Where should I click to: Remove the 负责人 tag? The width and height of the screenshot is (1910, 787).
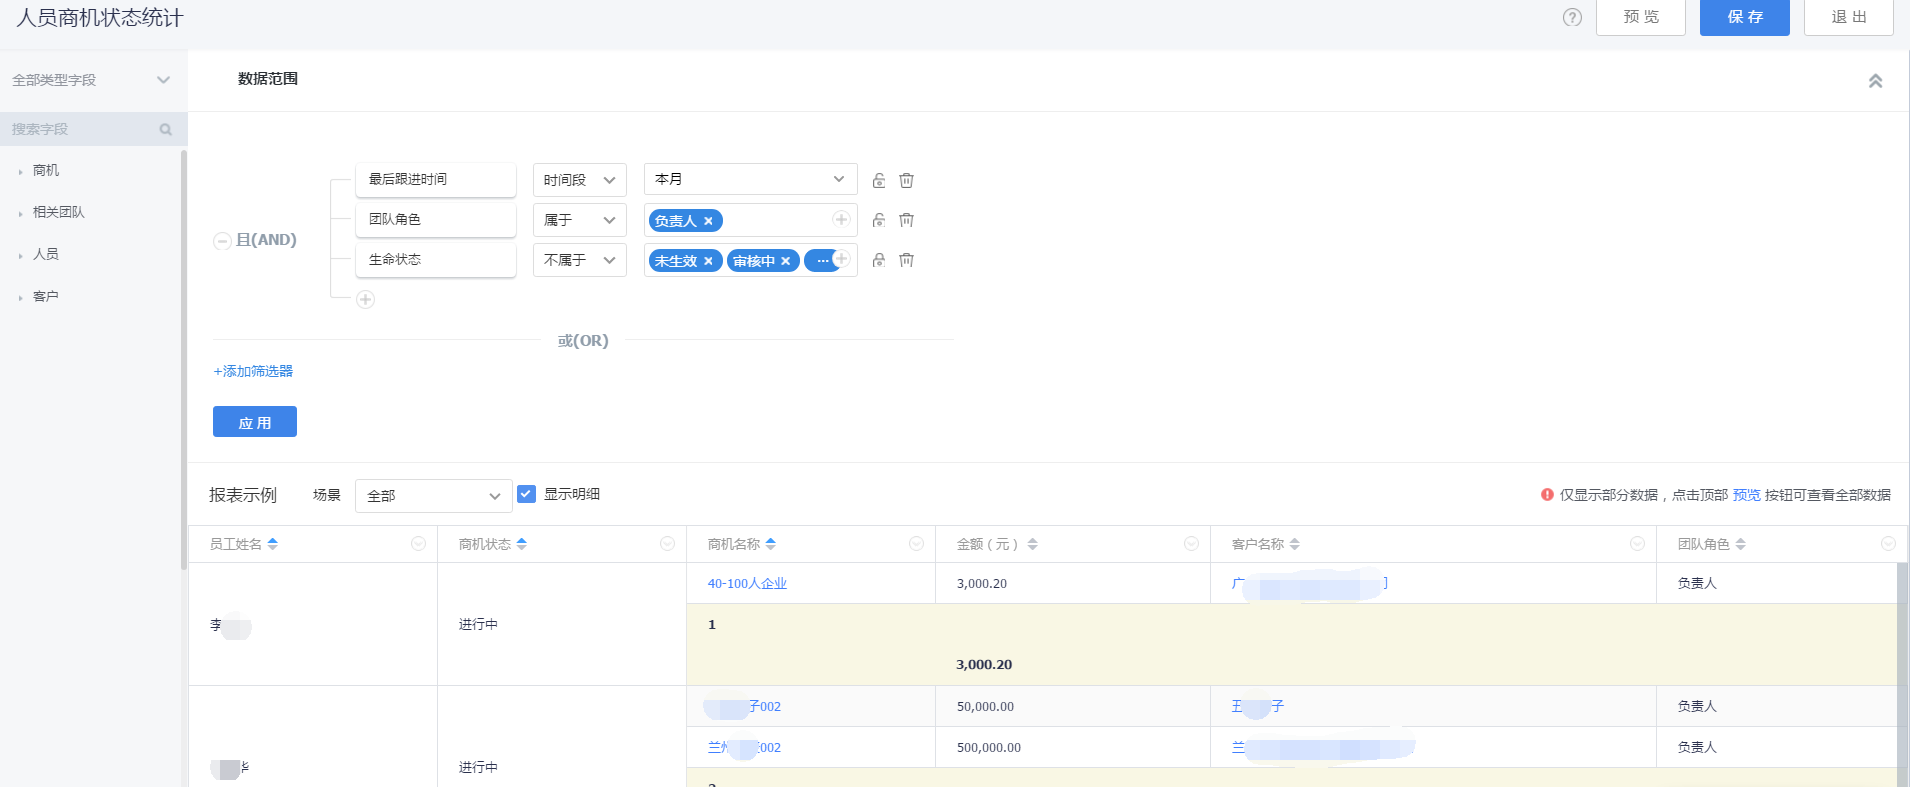click(708, 221)
